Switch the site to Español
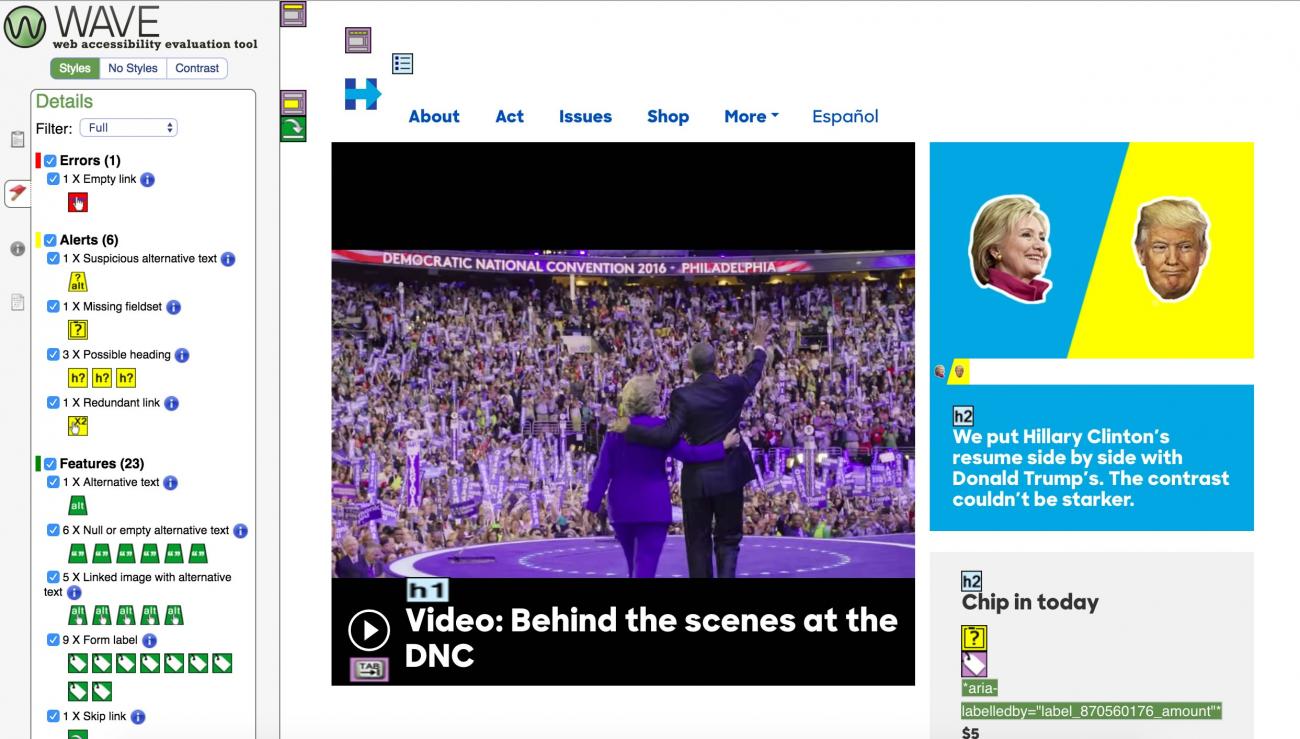 [x=845, y=116]
